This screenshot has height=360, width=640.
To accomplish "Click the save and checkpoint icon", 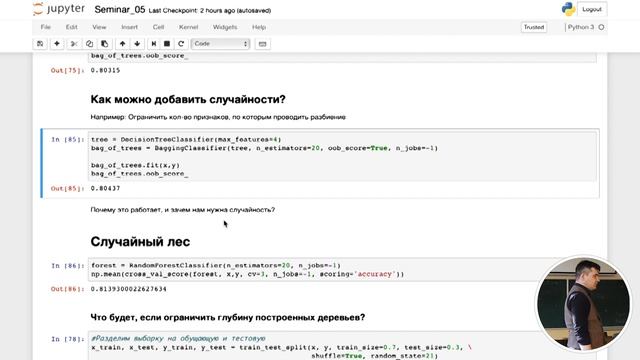I will pos(40,44).
